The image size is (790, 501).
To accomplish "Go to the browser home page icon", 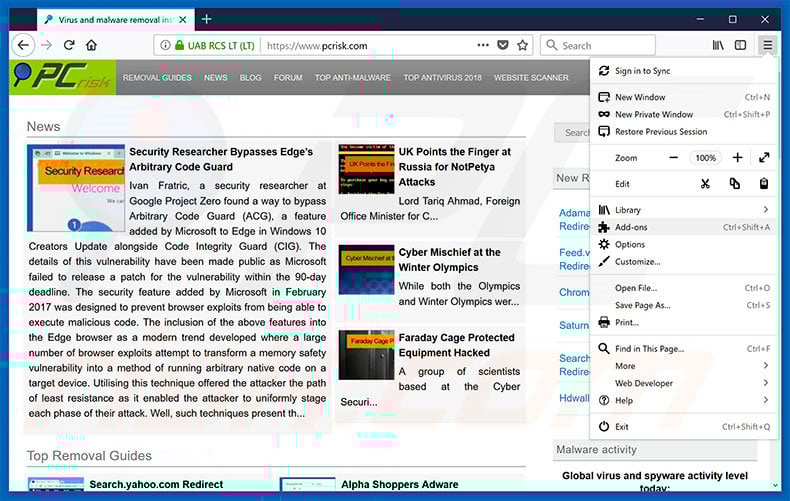I will coord(91,45).
